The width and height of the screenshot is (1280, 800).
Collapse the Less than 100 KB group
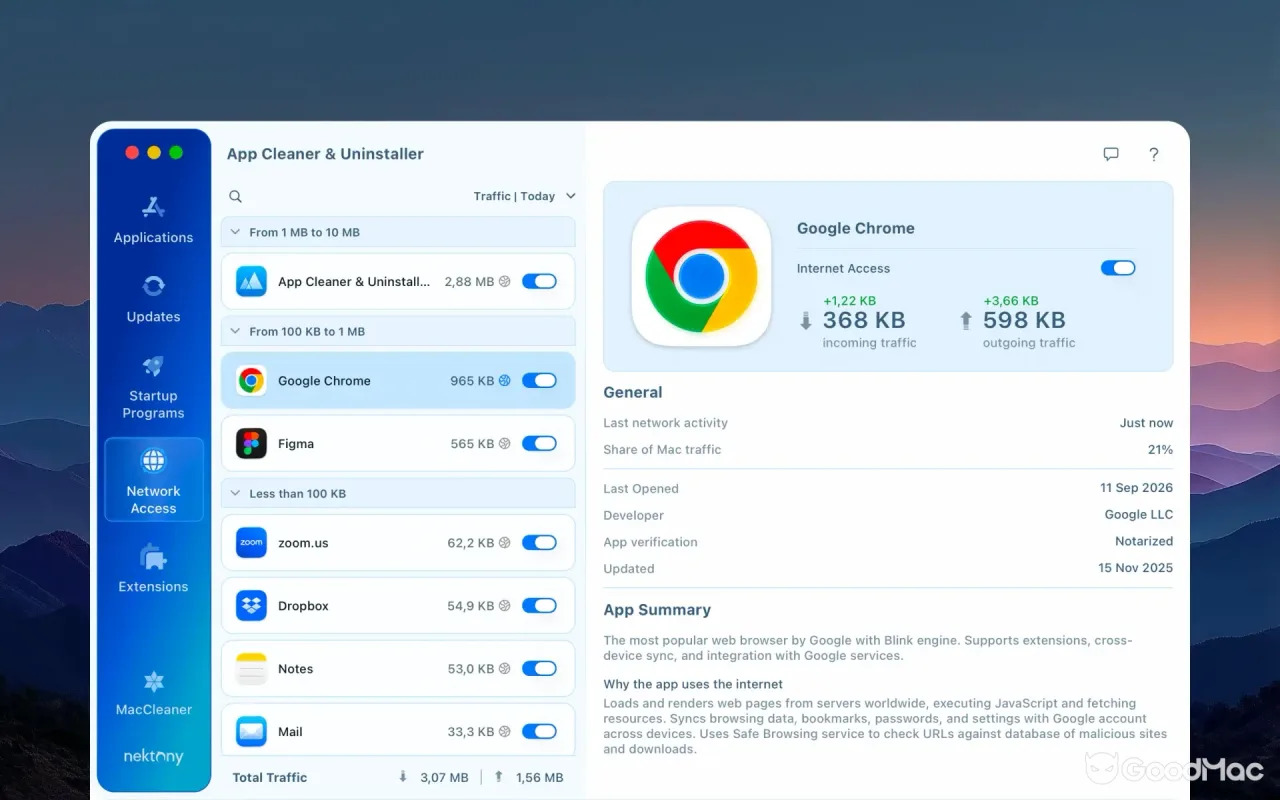pos(236,493)
